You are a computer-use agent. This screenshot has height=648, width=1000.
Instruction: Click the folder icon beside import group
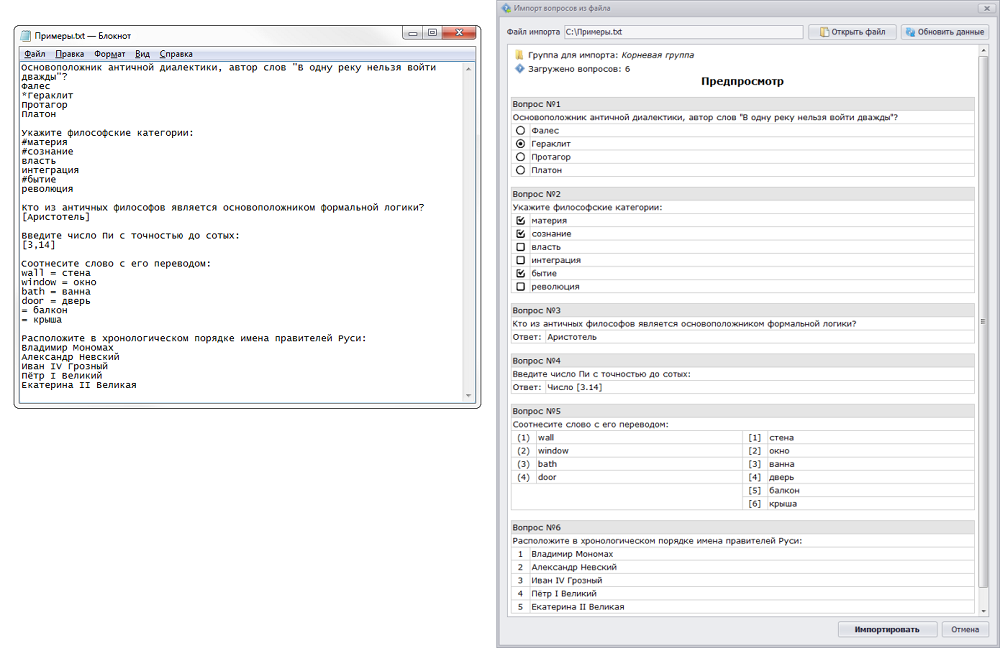tap(519, 55)
